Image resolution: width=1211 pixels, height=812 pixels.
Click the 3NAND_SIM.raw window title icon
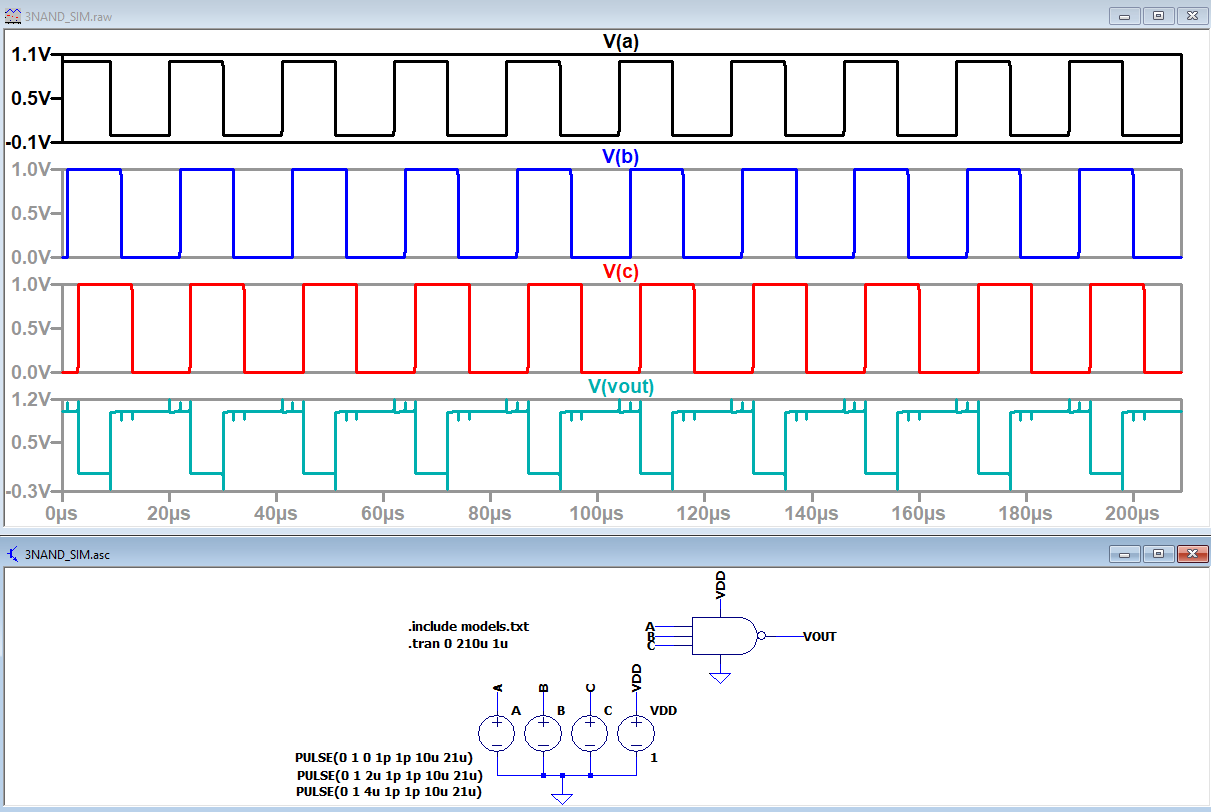click(x=12, y=17)
